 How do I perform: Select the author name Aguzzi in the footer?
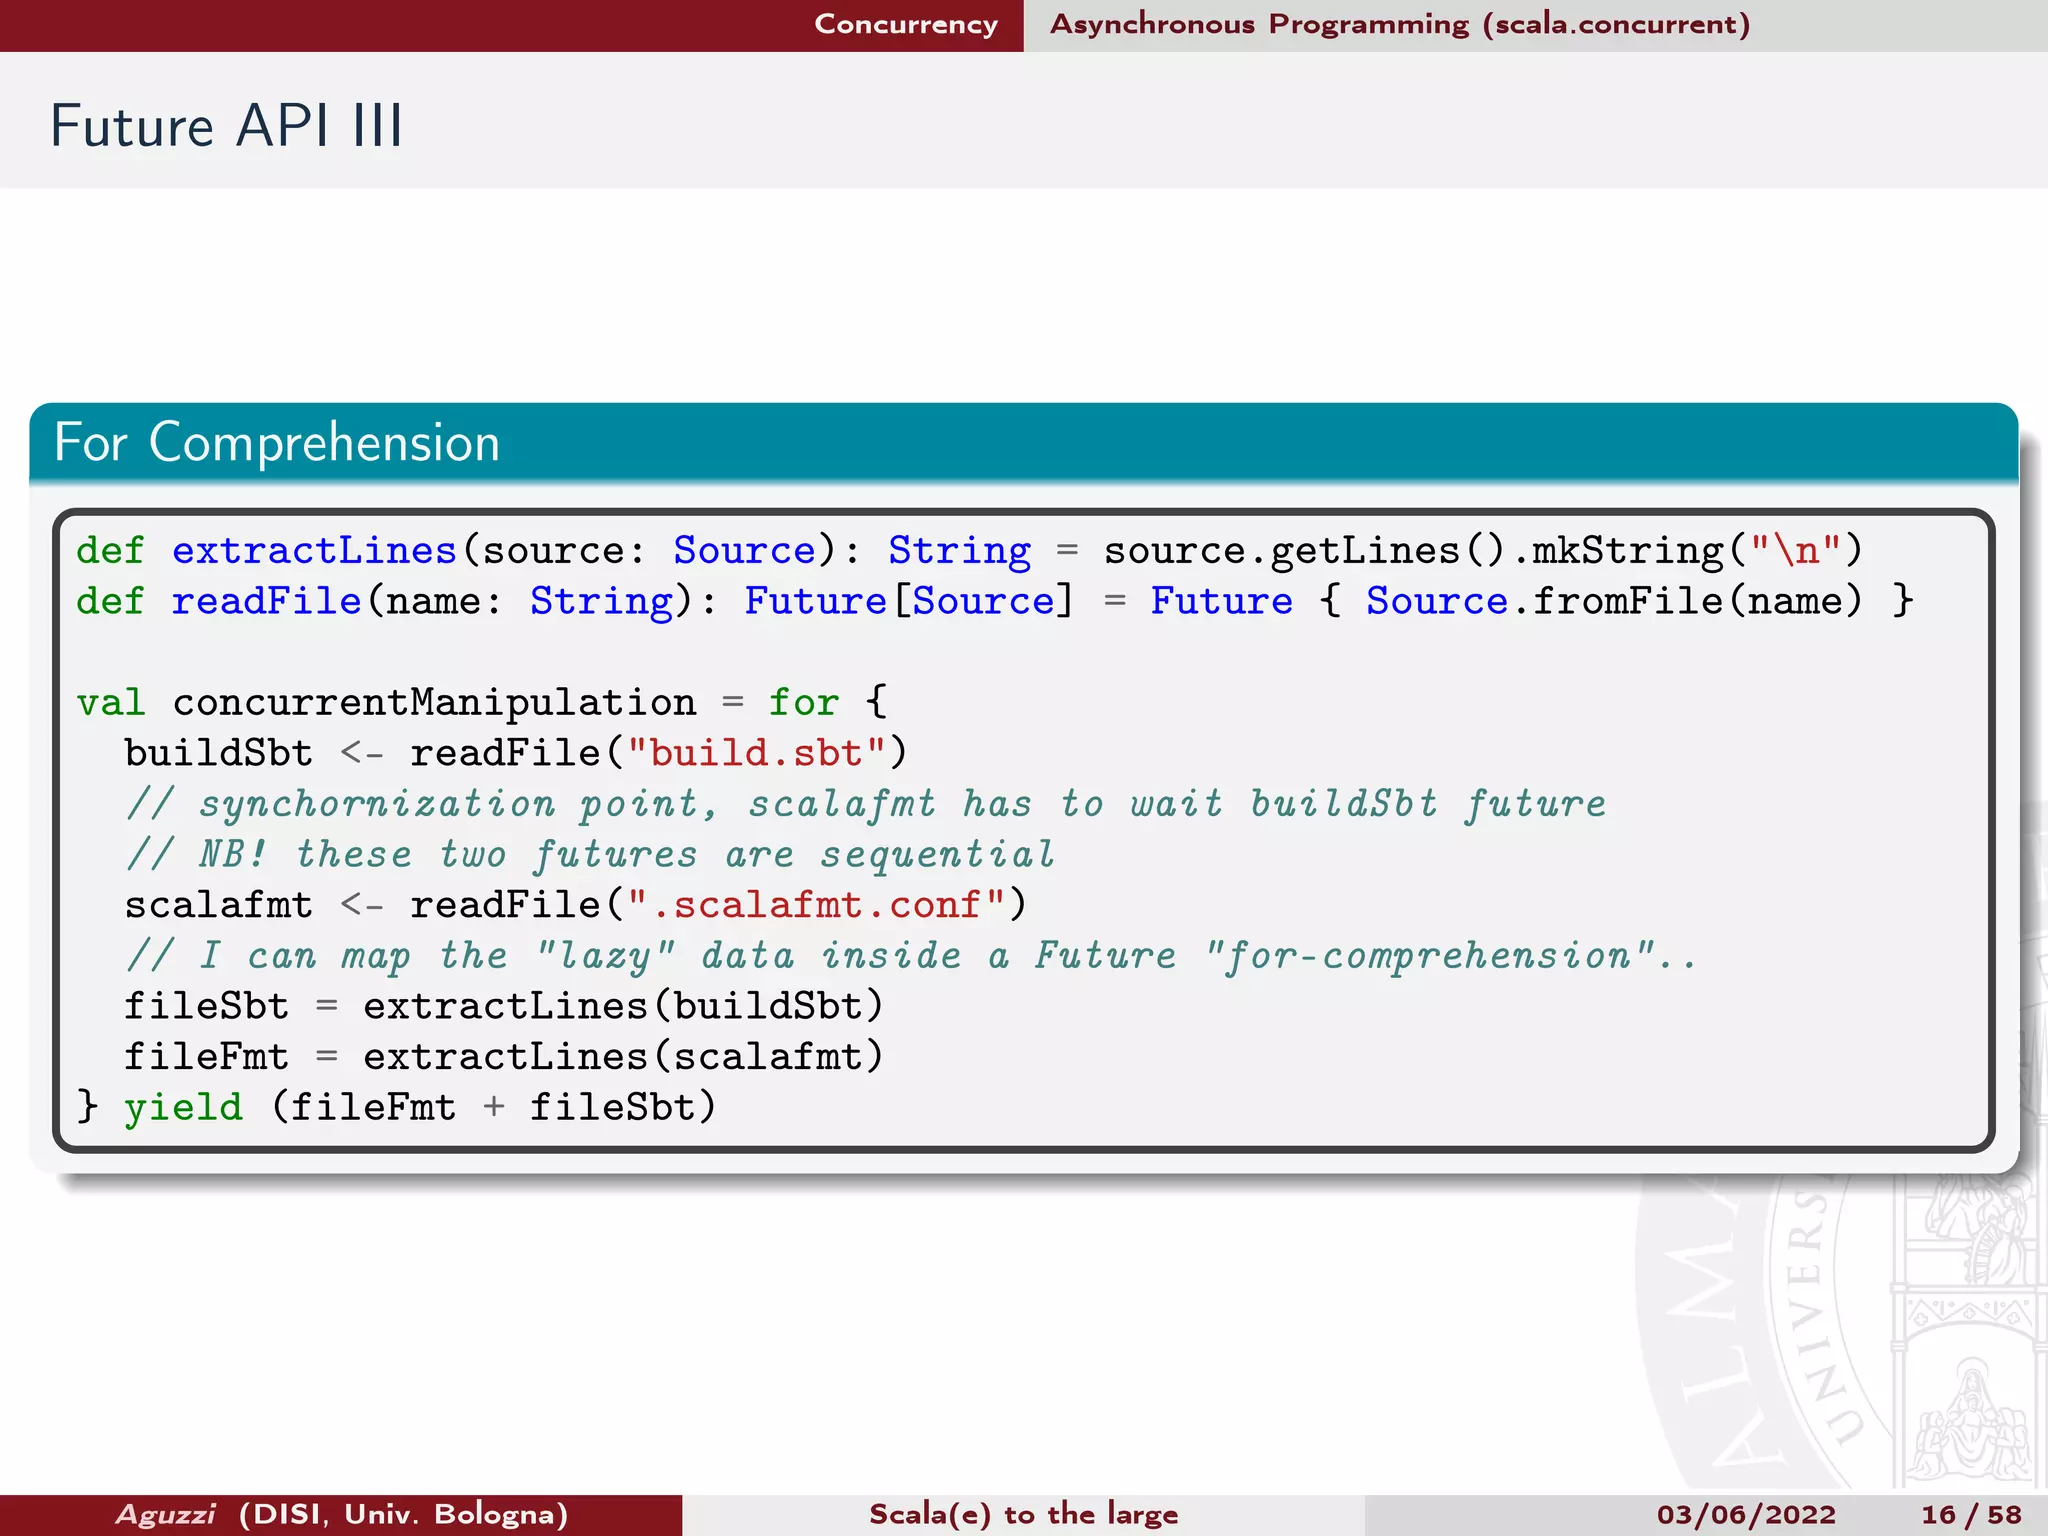click(x=165, y=1514)
